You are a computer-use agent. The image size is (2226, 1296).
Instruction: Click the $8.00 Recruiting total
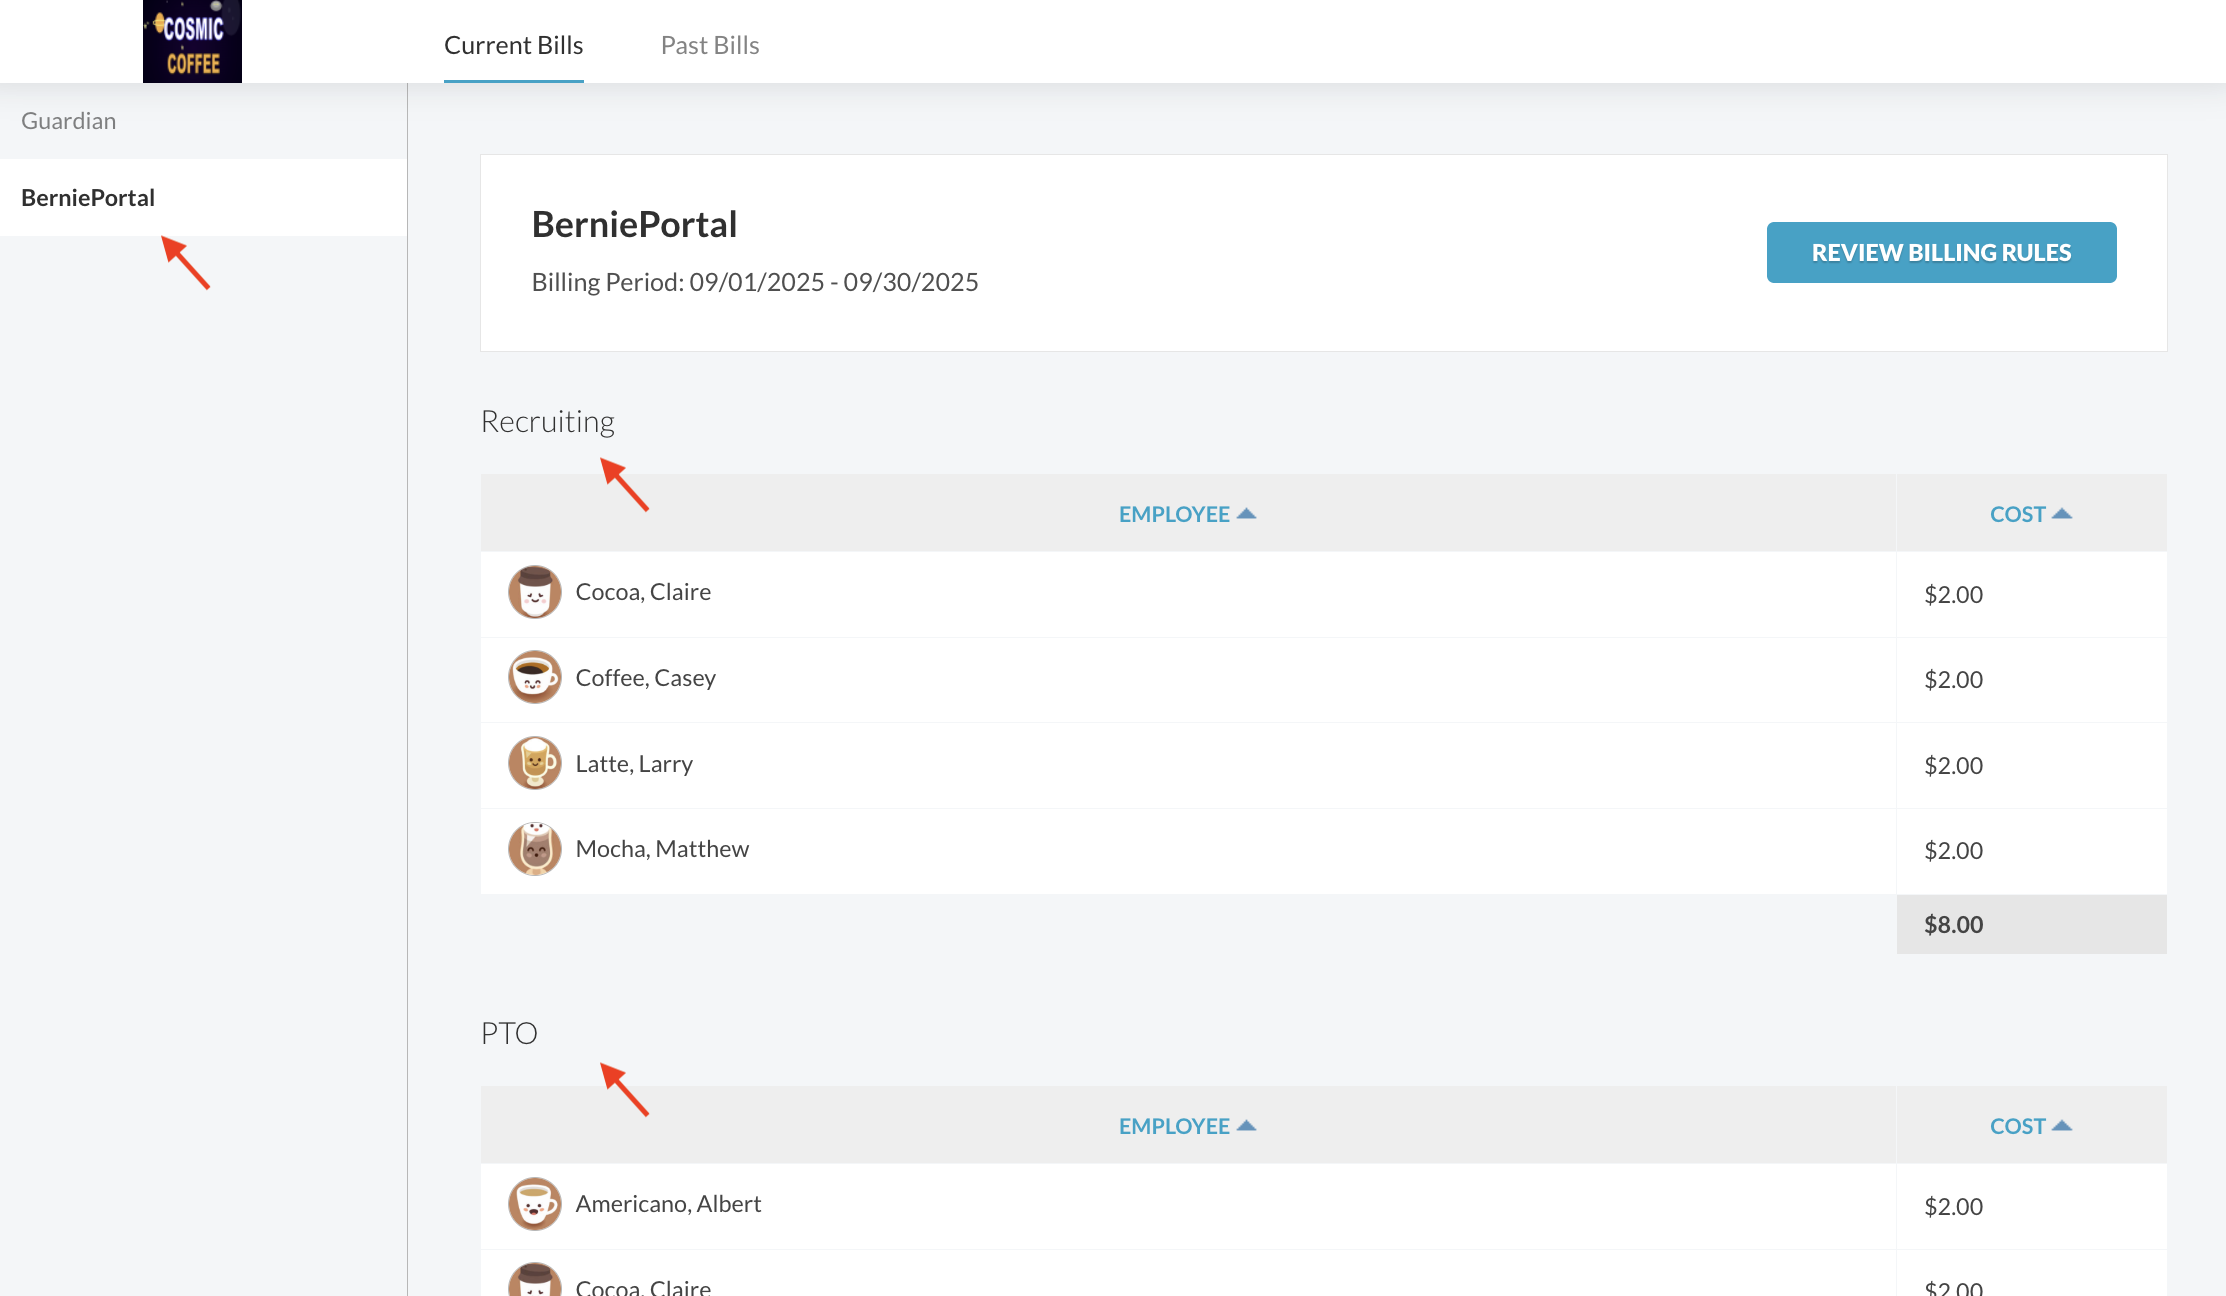[1953, 925]
